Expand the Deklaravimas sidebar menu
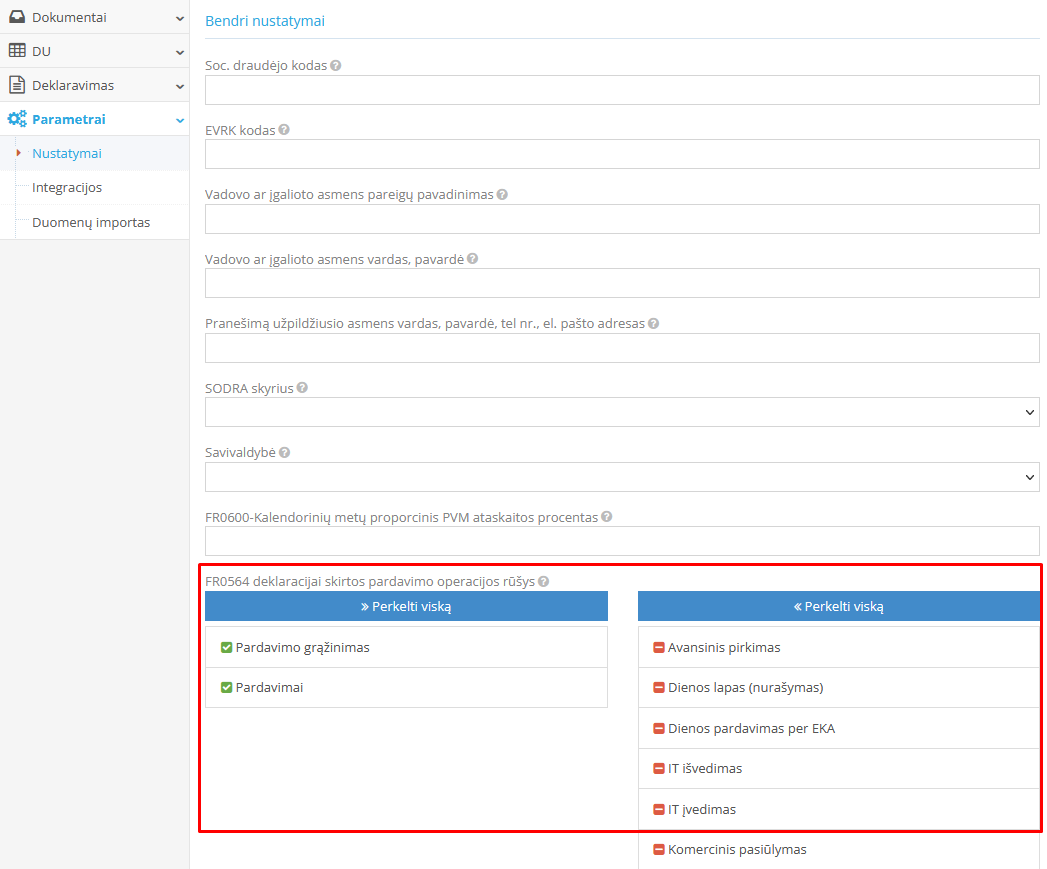The width and height of the screenshot is (1047, 869). click(x=94, y=85)
